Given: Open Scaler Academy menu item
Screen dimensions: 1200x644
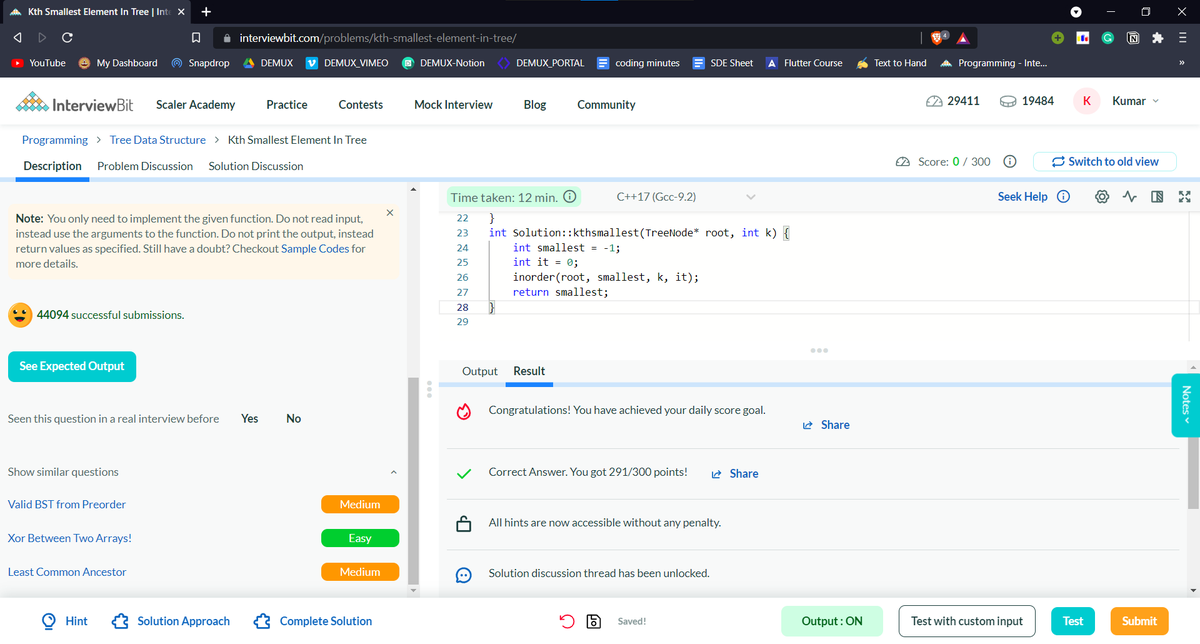Looking at the screenshot, I should click(x=196, y=104).
